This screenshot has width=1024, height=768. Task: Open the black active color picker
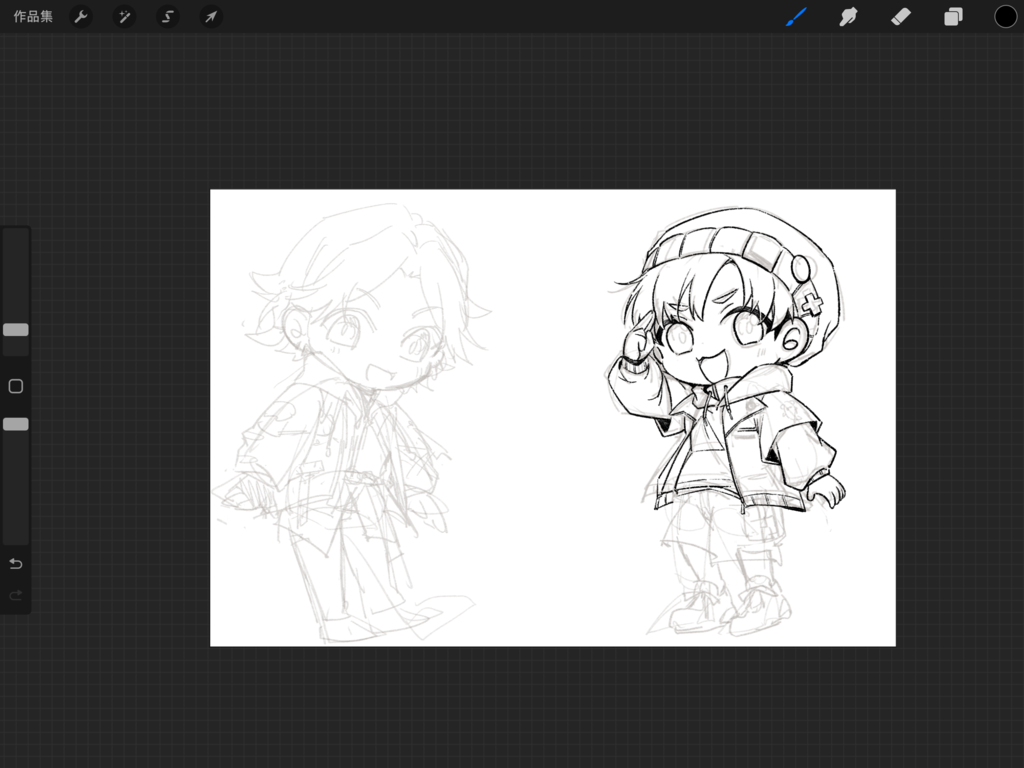click(x=1005, y=17)
